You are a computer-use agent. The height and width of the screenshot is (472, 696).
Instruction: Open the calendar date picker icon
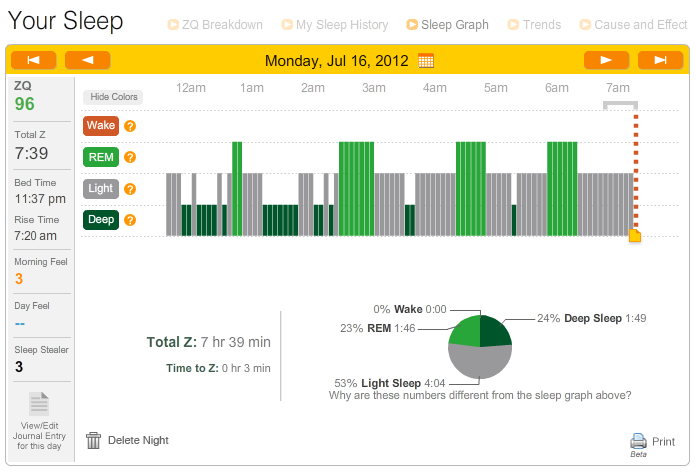(x=426, y=61)
